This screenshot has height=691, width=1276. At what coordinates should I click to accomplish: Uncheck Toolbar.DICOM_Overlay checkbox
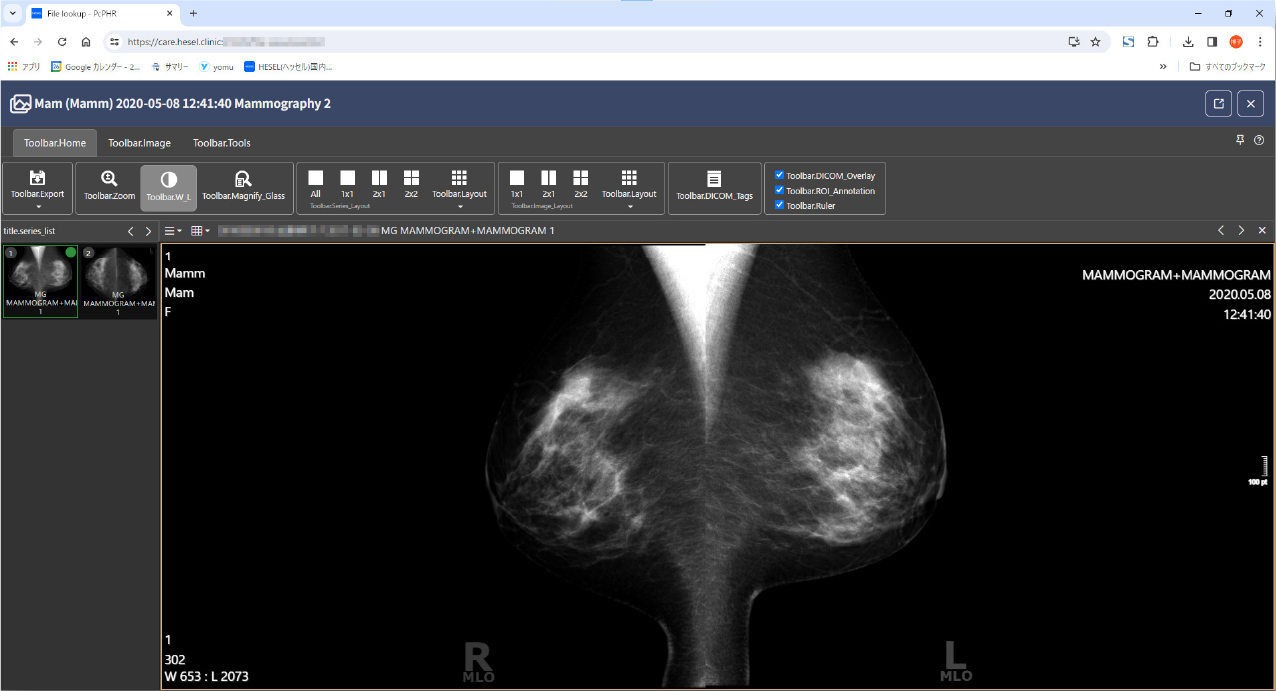(780, 175)
